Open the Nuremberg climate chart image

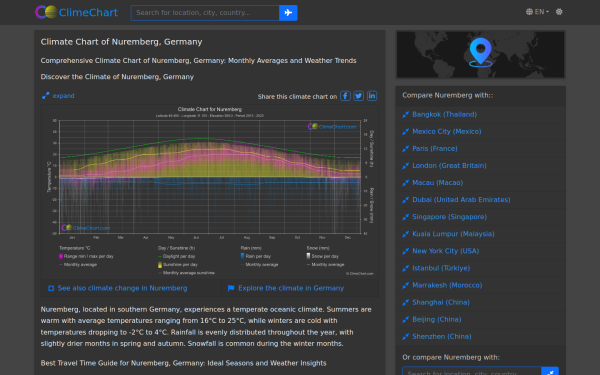(x=210, y=191)
